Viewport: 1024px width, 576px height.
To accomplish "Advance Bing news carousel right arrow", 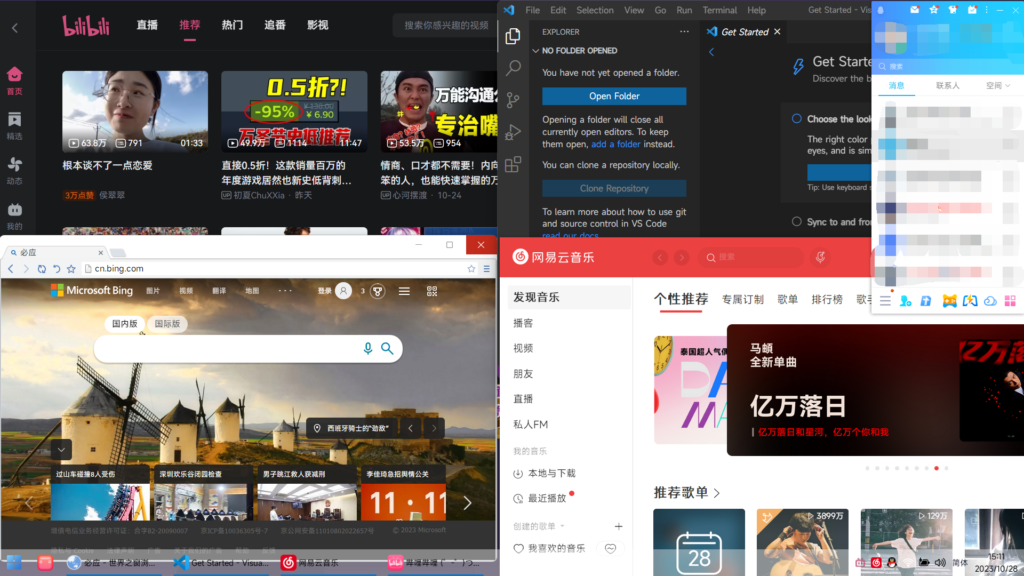I will point(467,503).
